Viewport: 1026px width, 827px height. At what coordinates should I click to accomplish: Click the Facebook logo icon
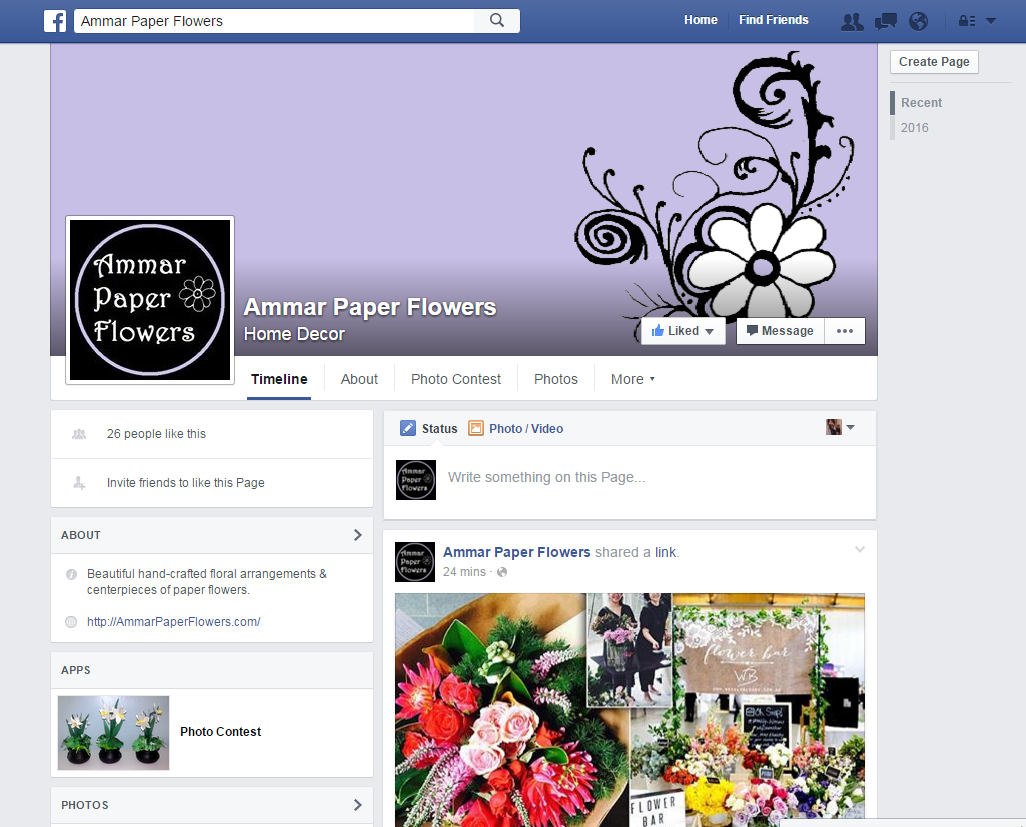point(55,21)
